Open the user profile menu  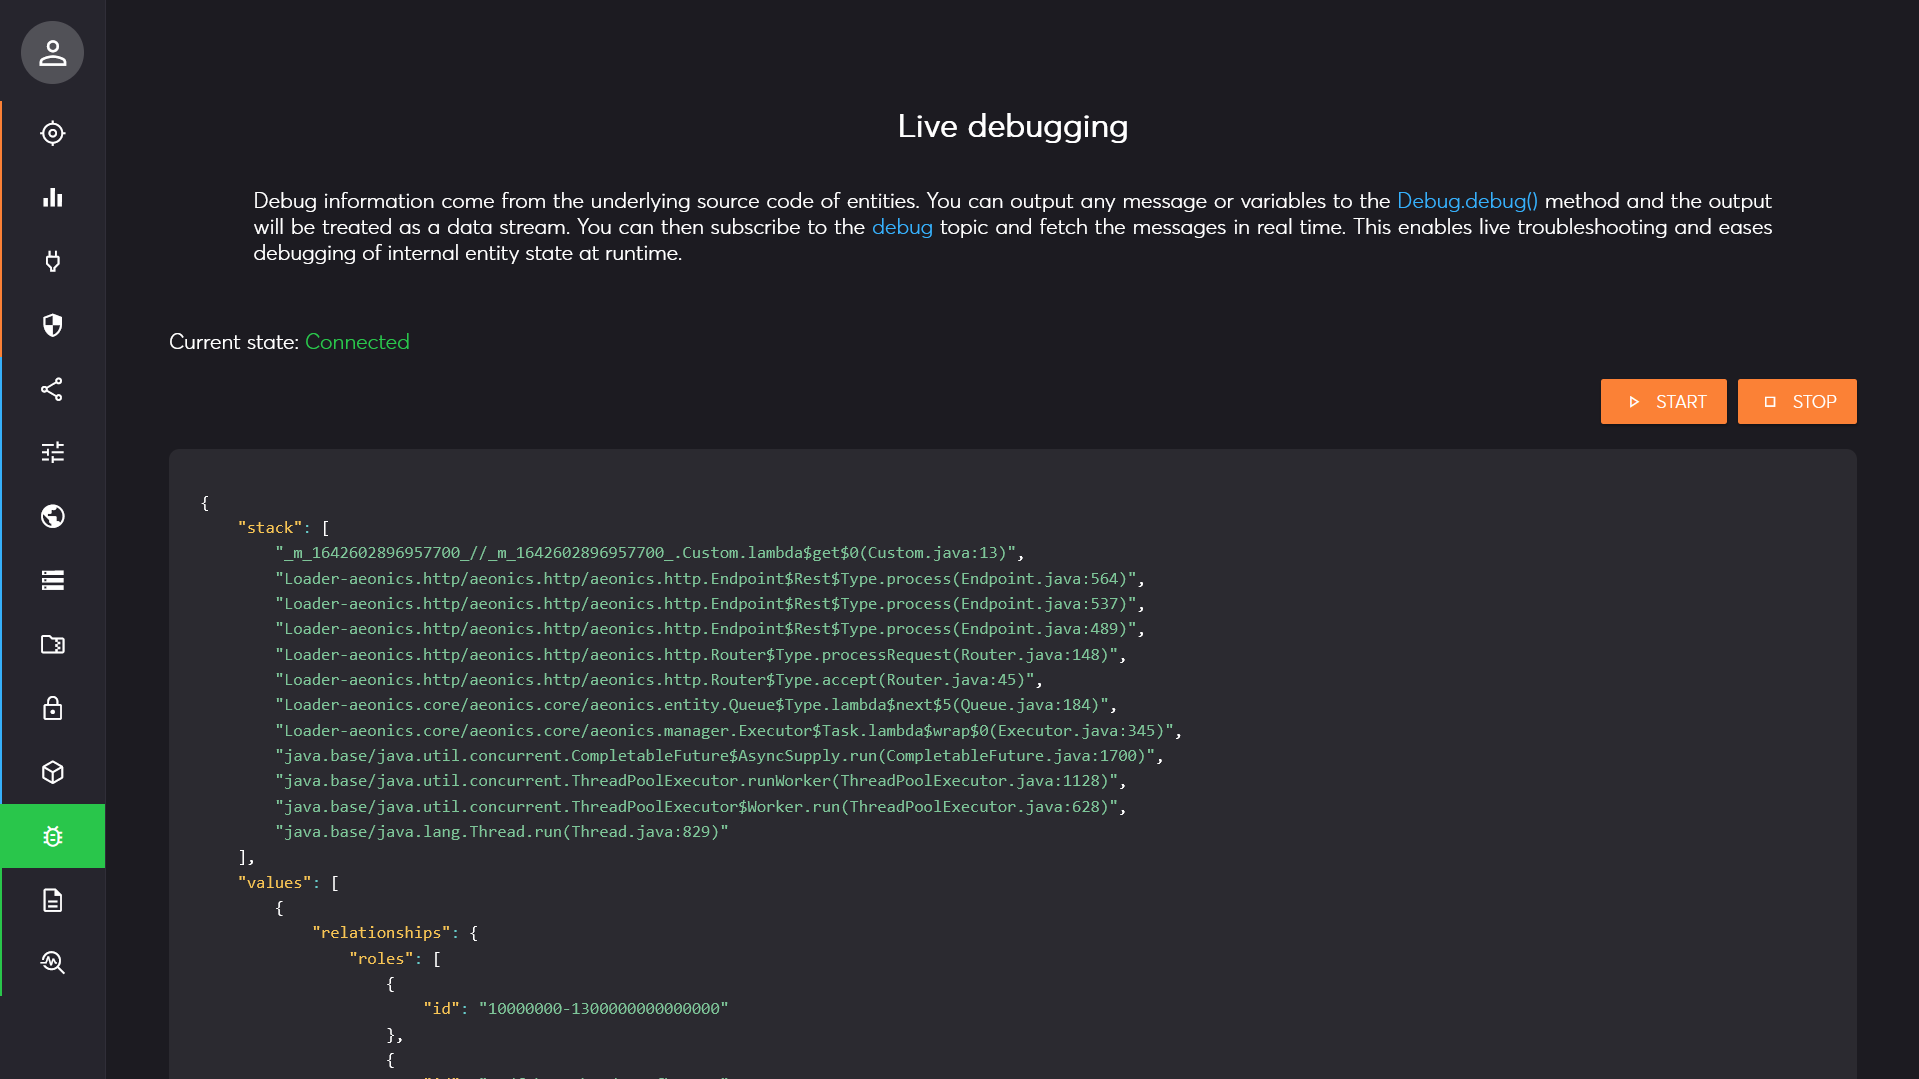click(x=51, y=52)
